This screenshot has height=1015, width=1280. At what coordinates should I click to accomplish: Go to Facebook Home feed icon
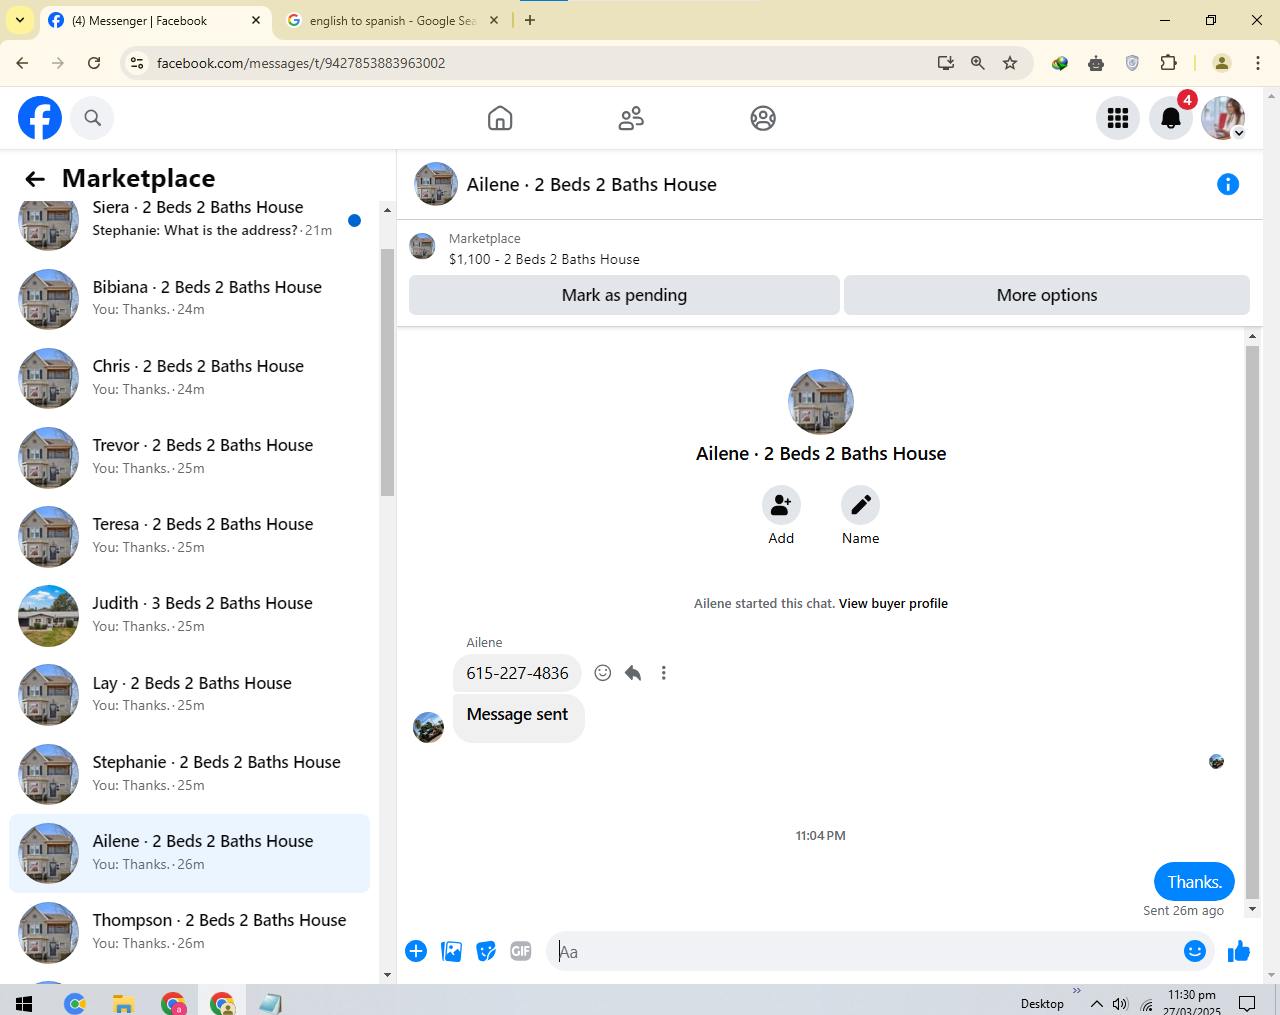(x=500, y=118)
